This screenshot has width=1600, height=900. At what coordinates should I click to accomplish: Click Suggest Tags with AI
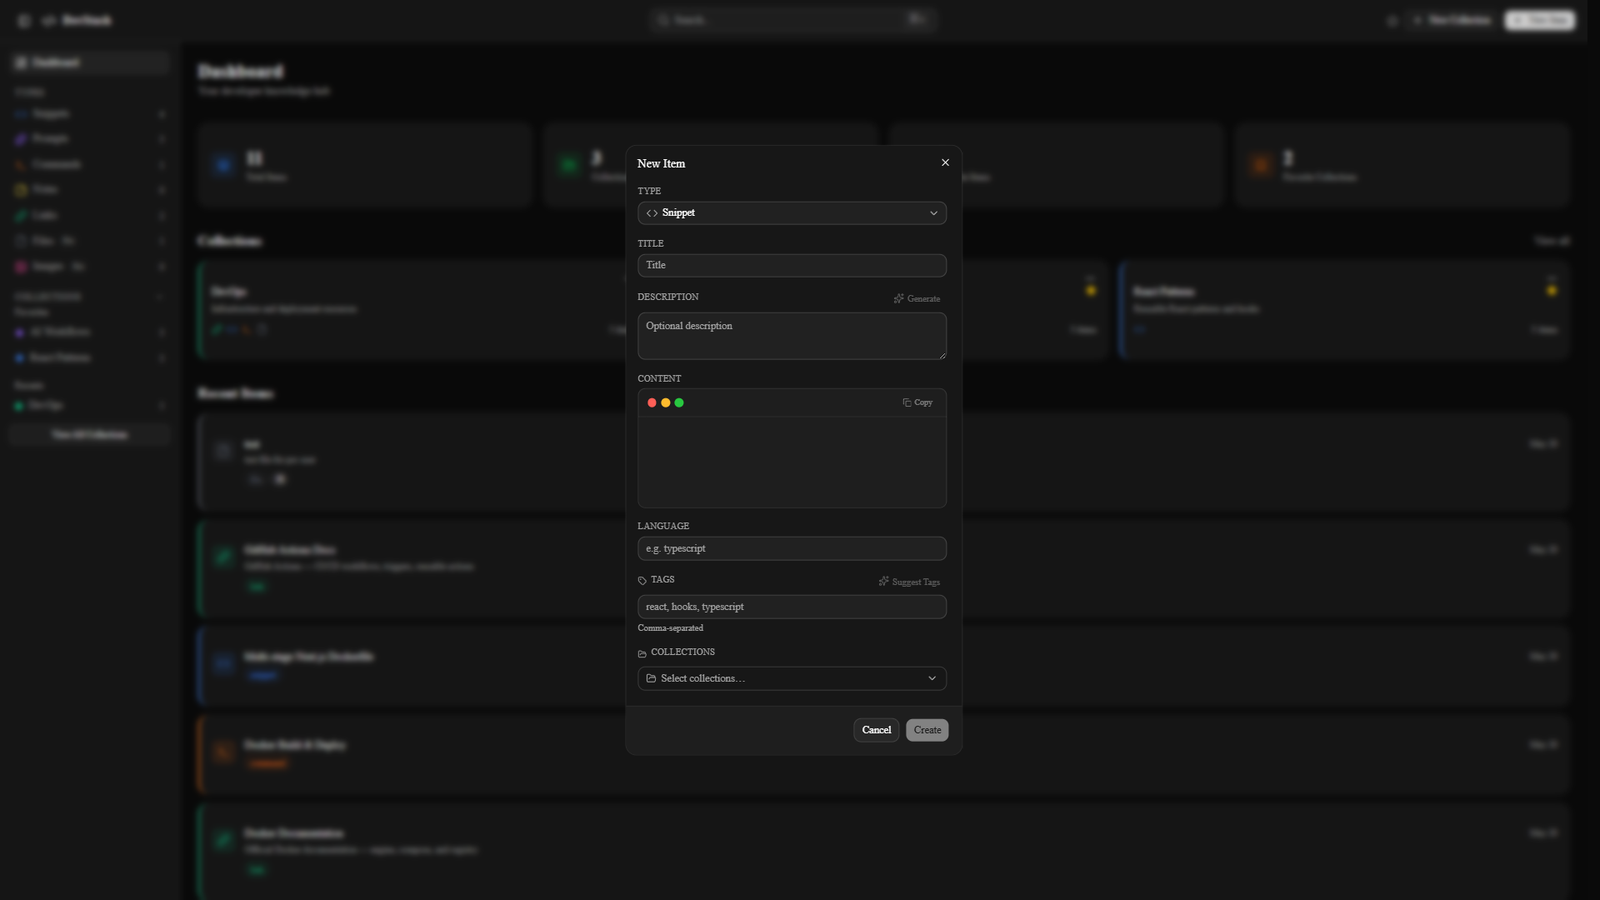pyautogui.click(x=909, y=582)
